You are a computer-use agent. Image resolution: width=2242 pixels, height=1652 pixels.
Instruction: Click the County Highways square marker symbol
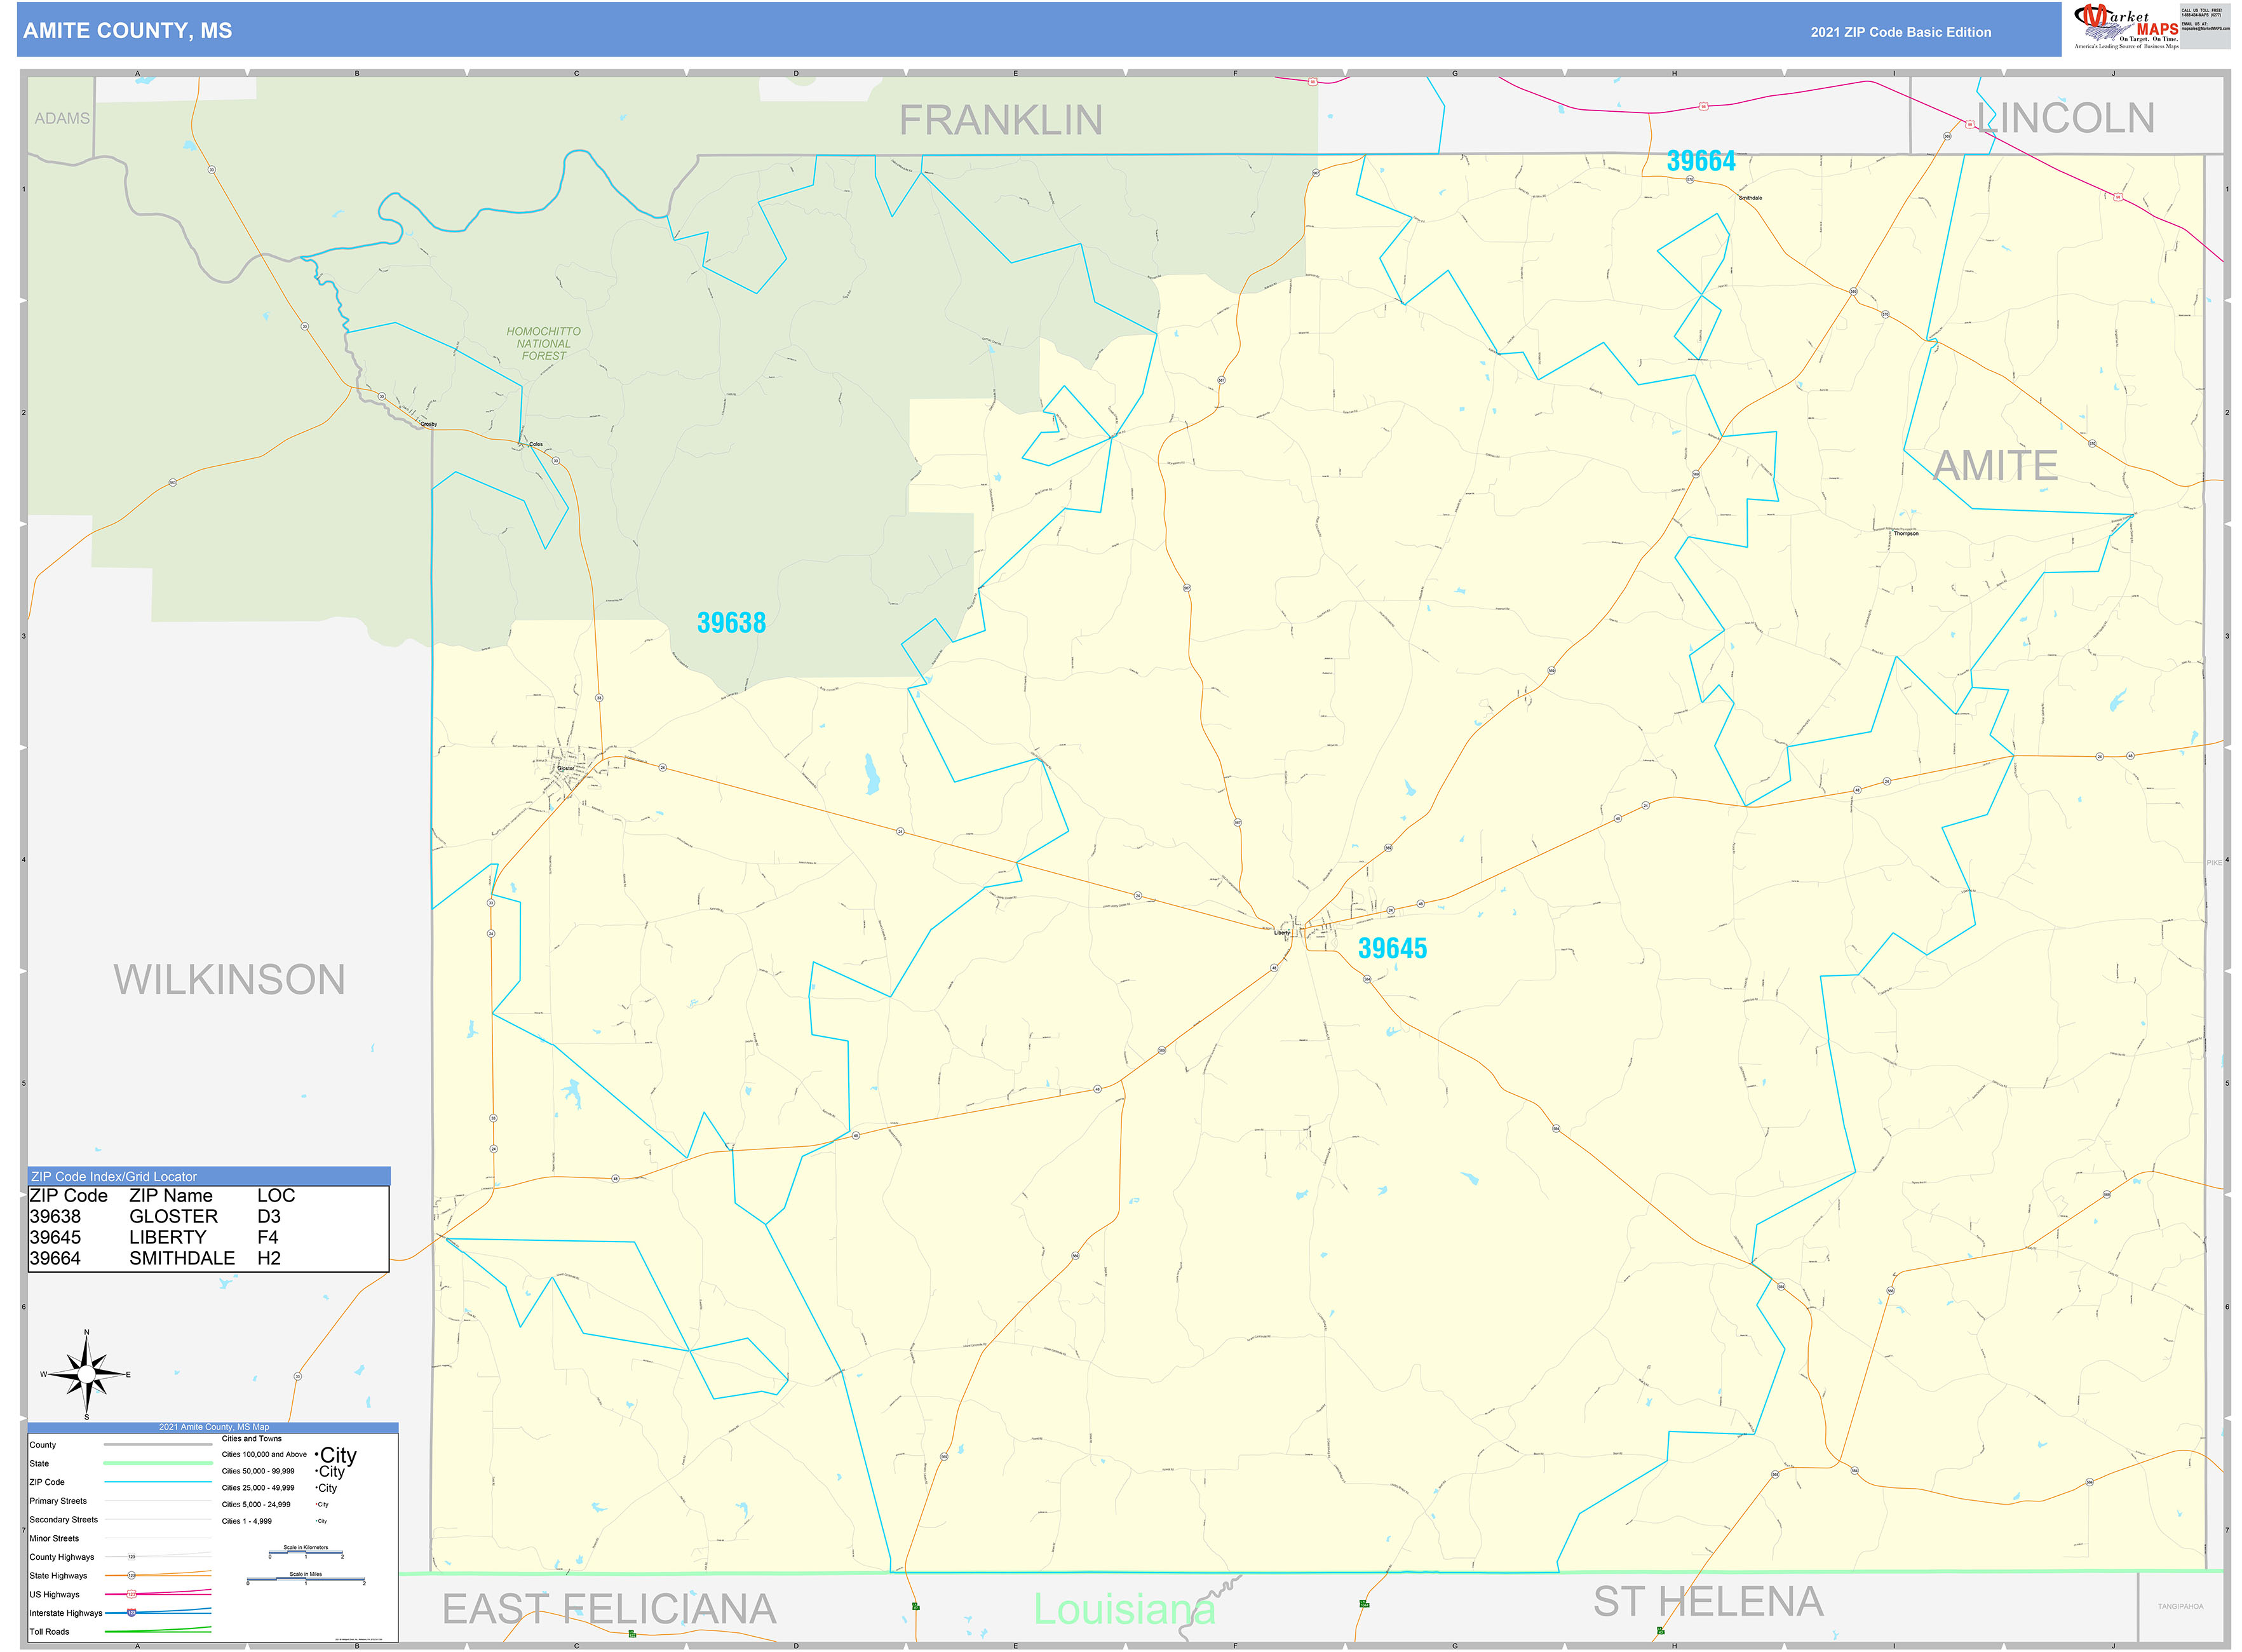[x=132, y=1557]
